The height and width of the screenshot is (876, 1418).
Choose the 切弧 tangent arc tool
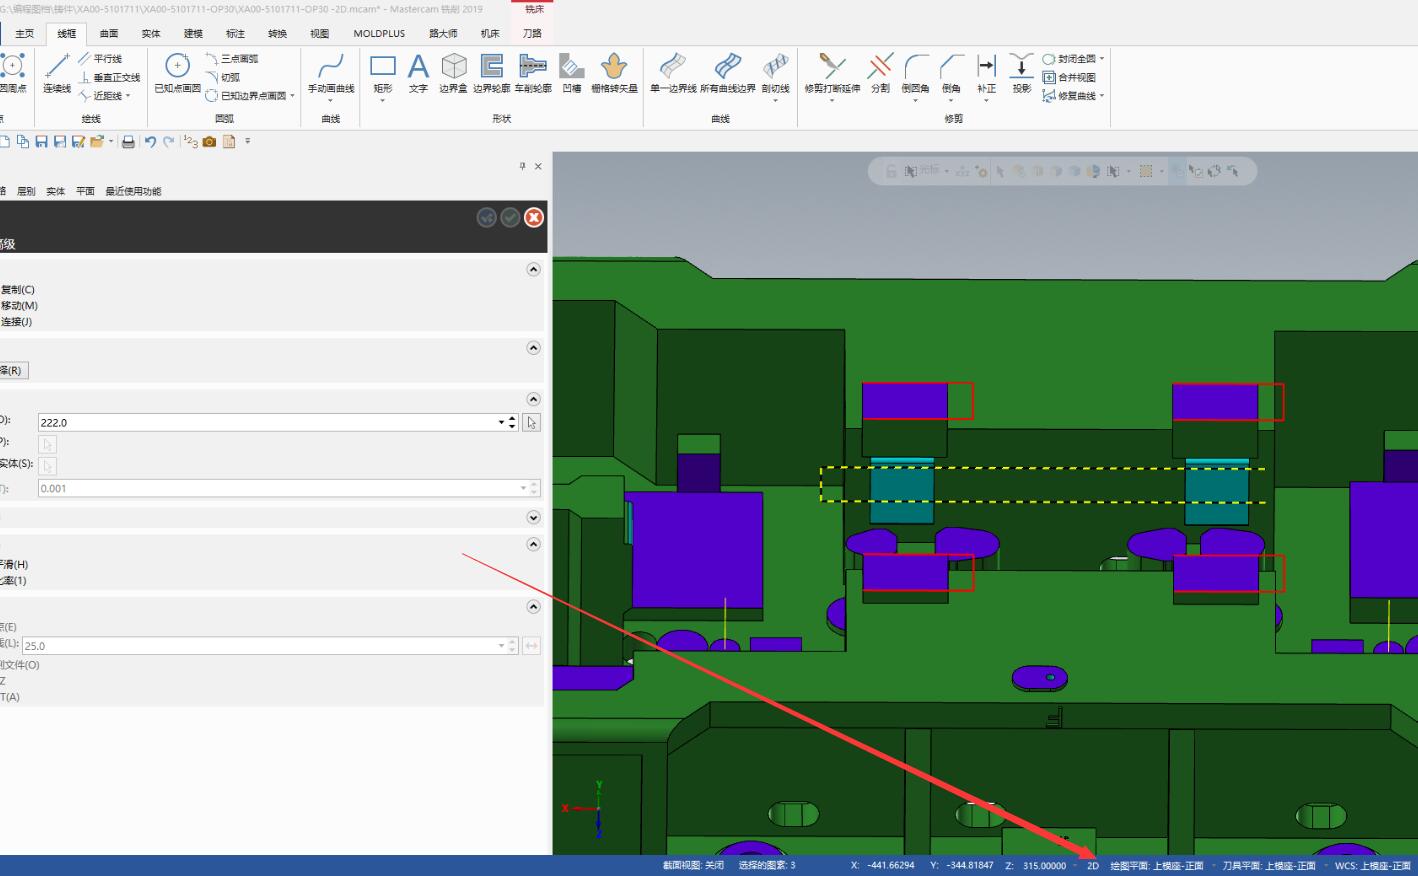(x=223, y=77)
